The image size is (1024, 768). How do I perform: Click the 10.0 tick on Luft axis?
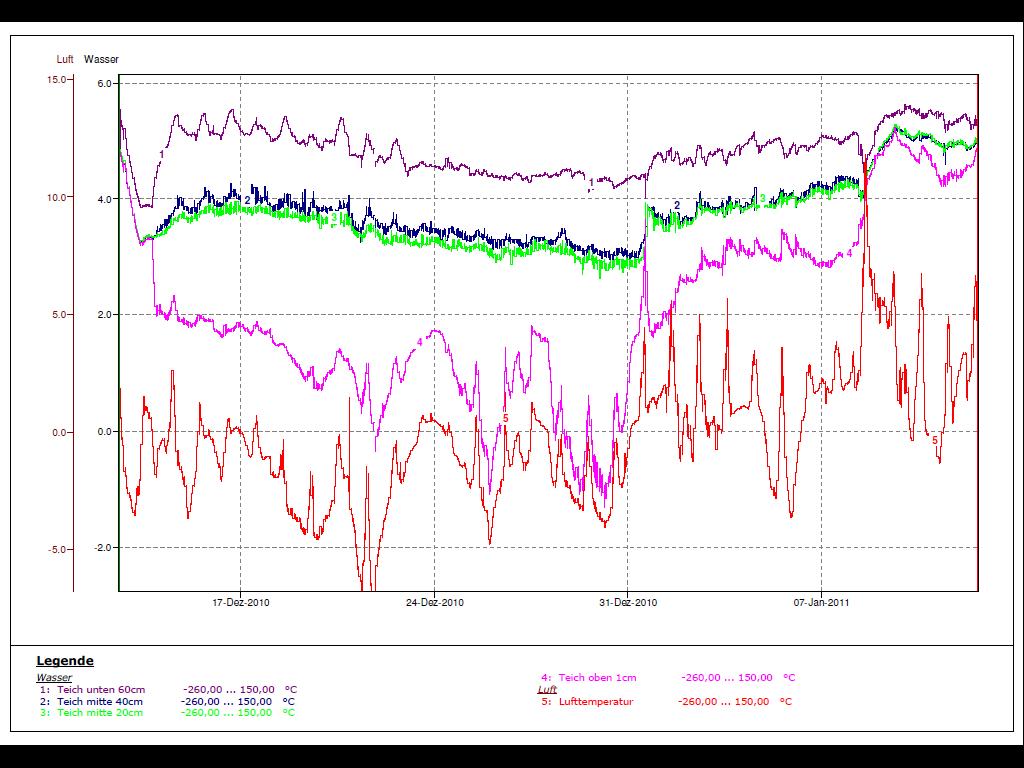[x=57, y=197]
